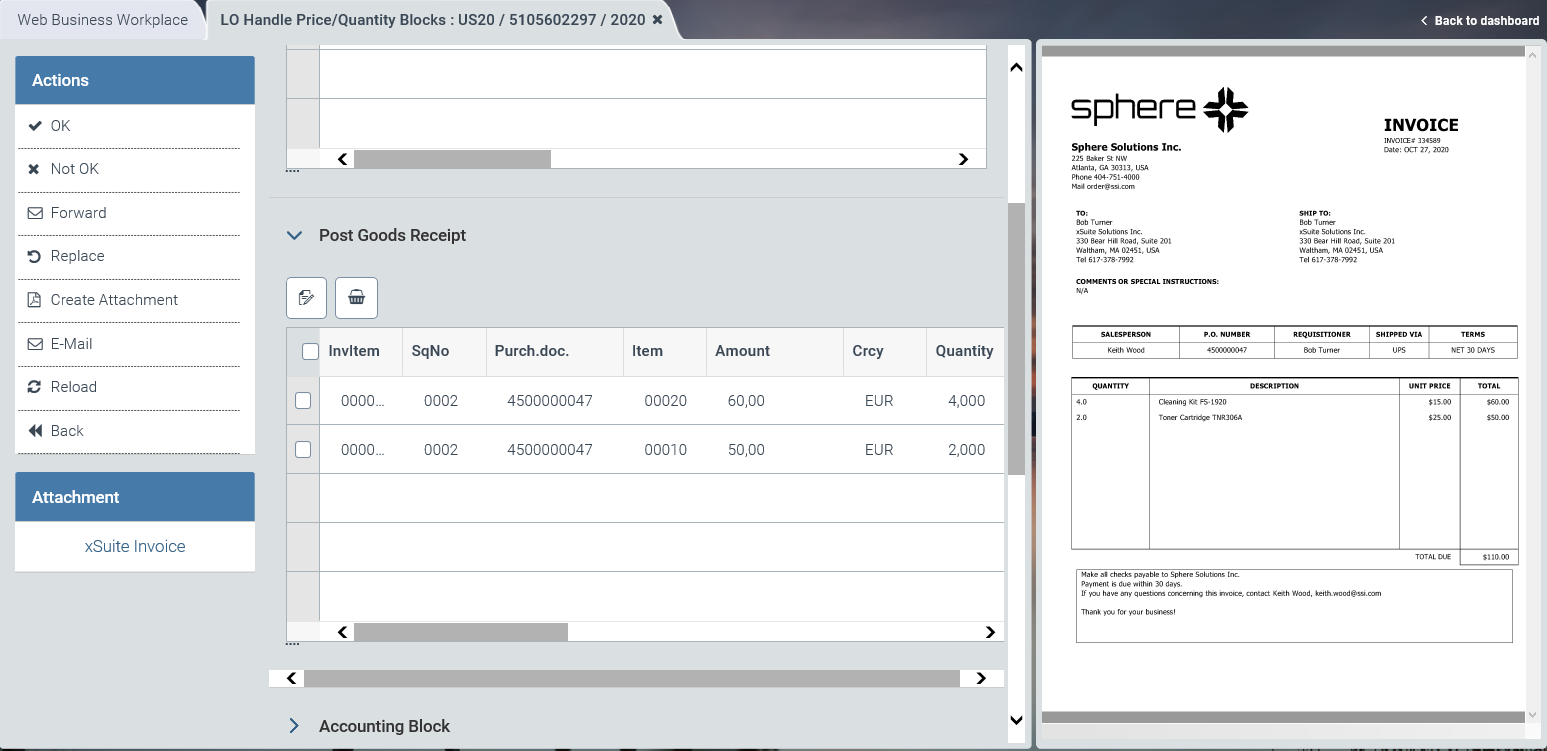
Task: Click the edit icon above goods receipt table
Action: (x=306, y=298)
